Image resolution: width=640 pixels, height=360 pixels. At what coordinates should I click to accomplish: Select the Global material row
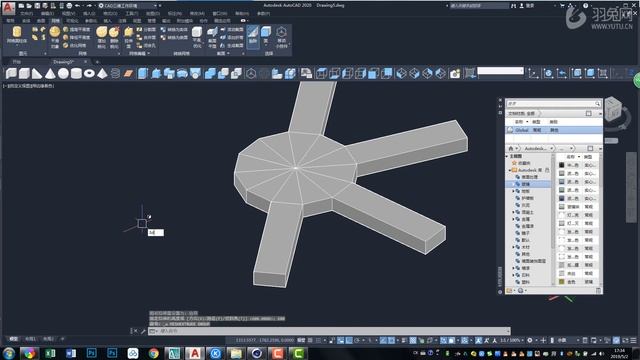[553, 130]
